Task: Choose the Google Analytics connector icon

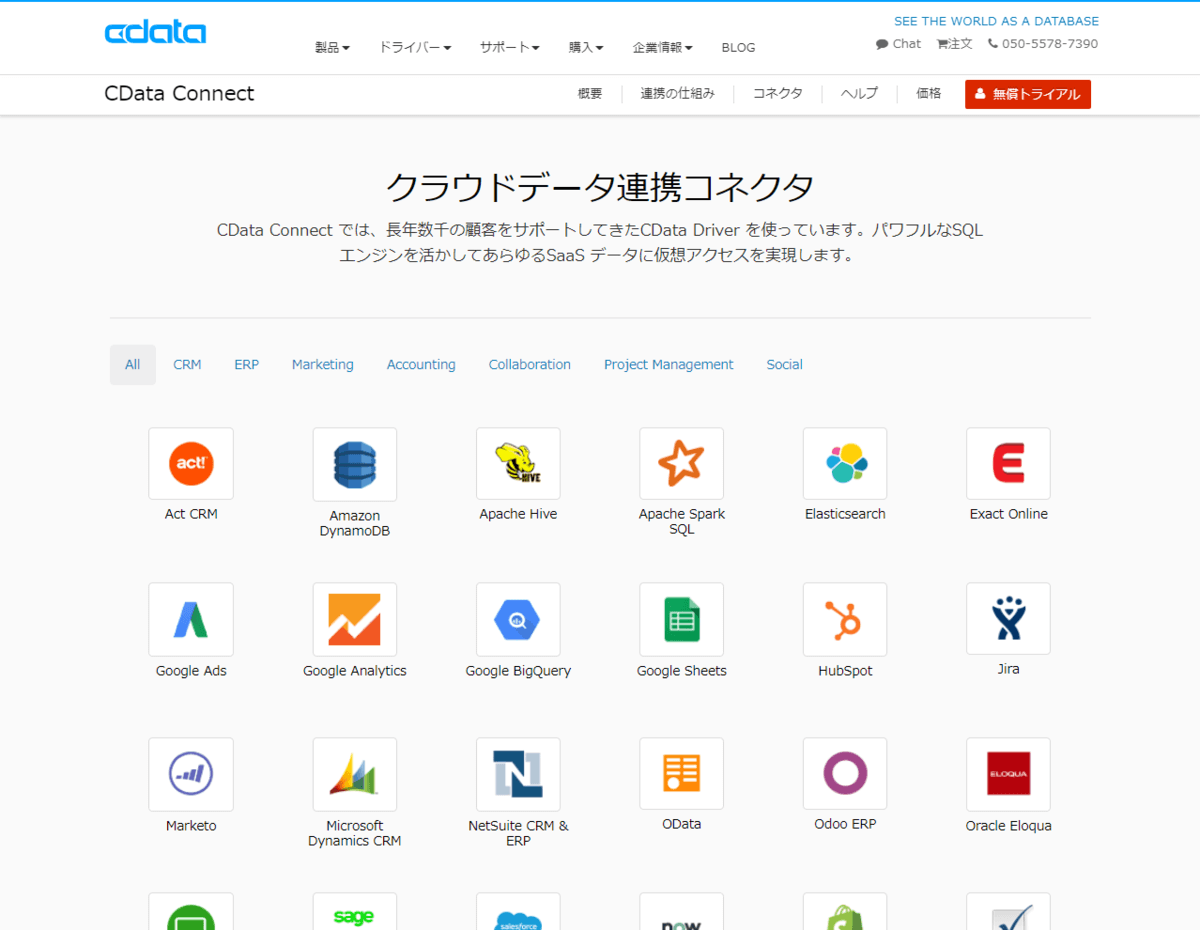Action: (x=355, y=620)
